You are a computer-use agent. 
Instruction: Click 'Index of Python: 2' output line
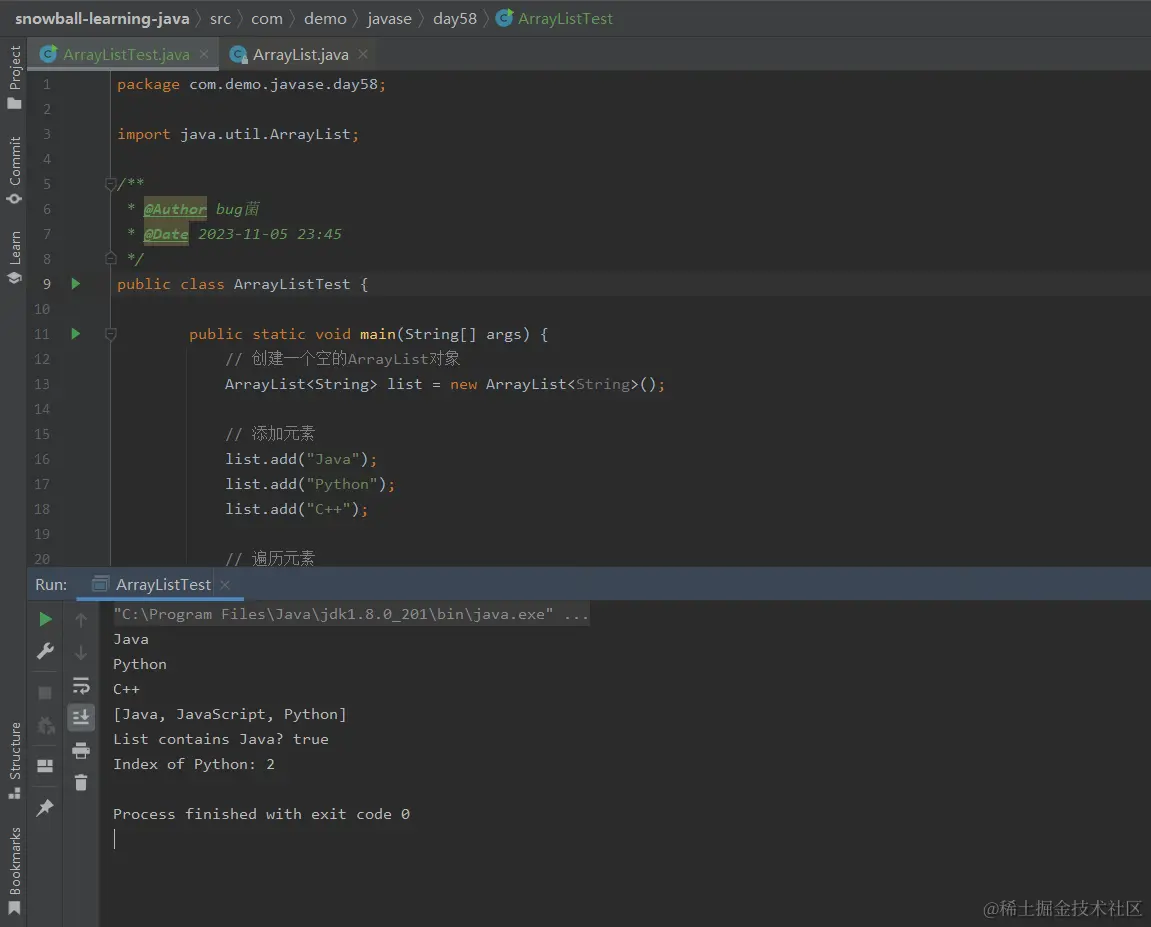[194, 764]
